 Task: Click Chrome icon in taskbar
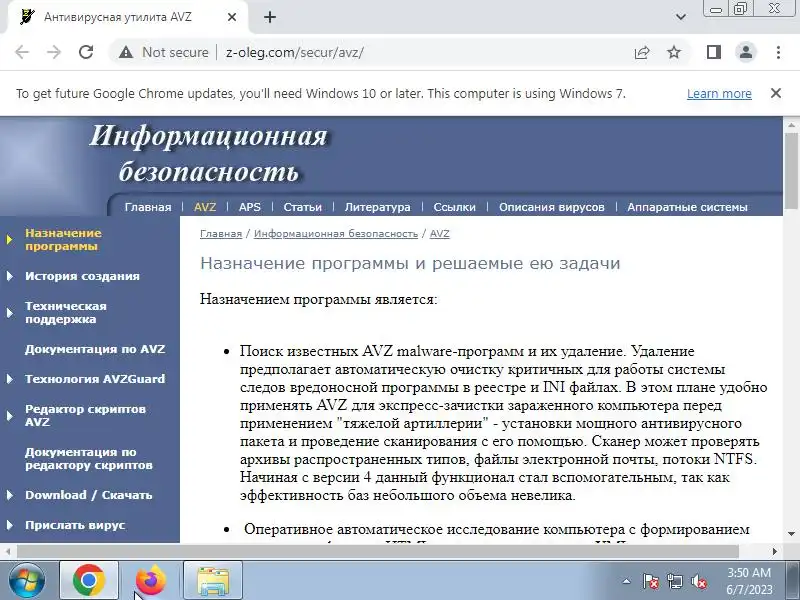(x=89, y=580)
